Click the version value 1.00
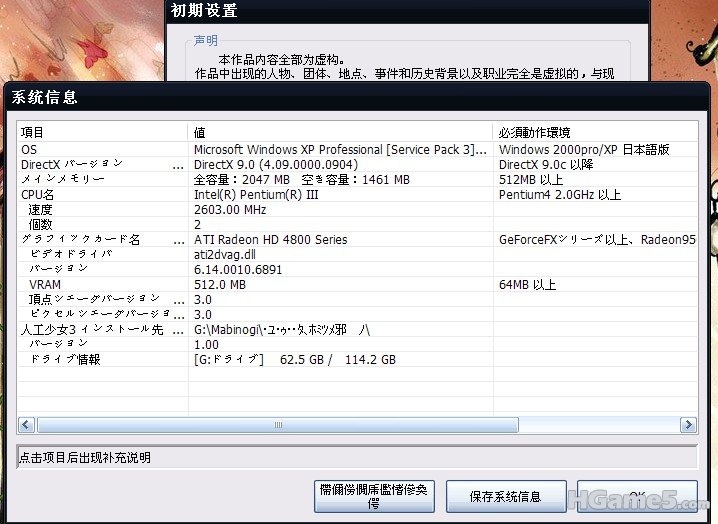The image size is (718, 524). point(207,345)
